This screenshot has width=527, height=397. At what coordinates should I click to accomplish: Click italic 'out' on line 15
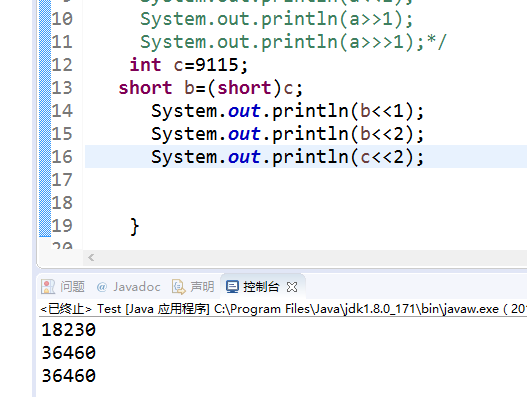point(244,134)
